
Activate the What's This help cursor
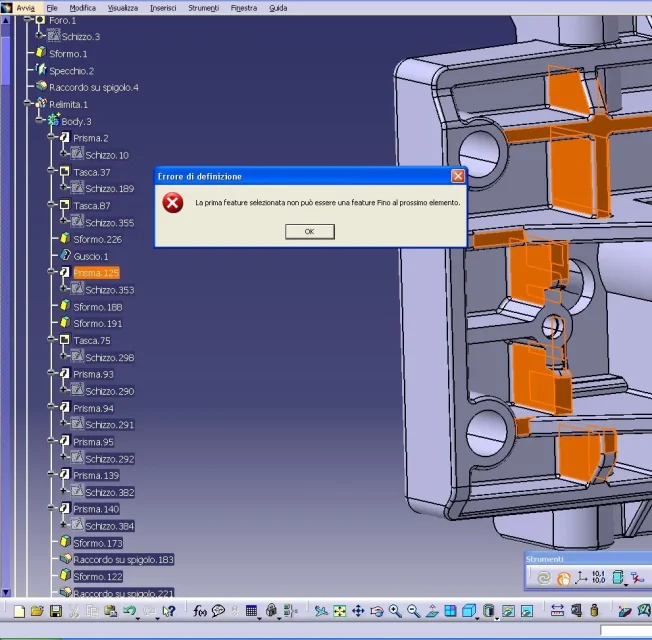[169, 611]
